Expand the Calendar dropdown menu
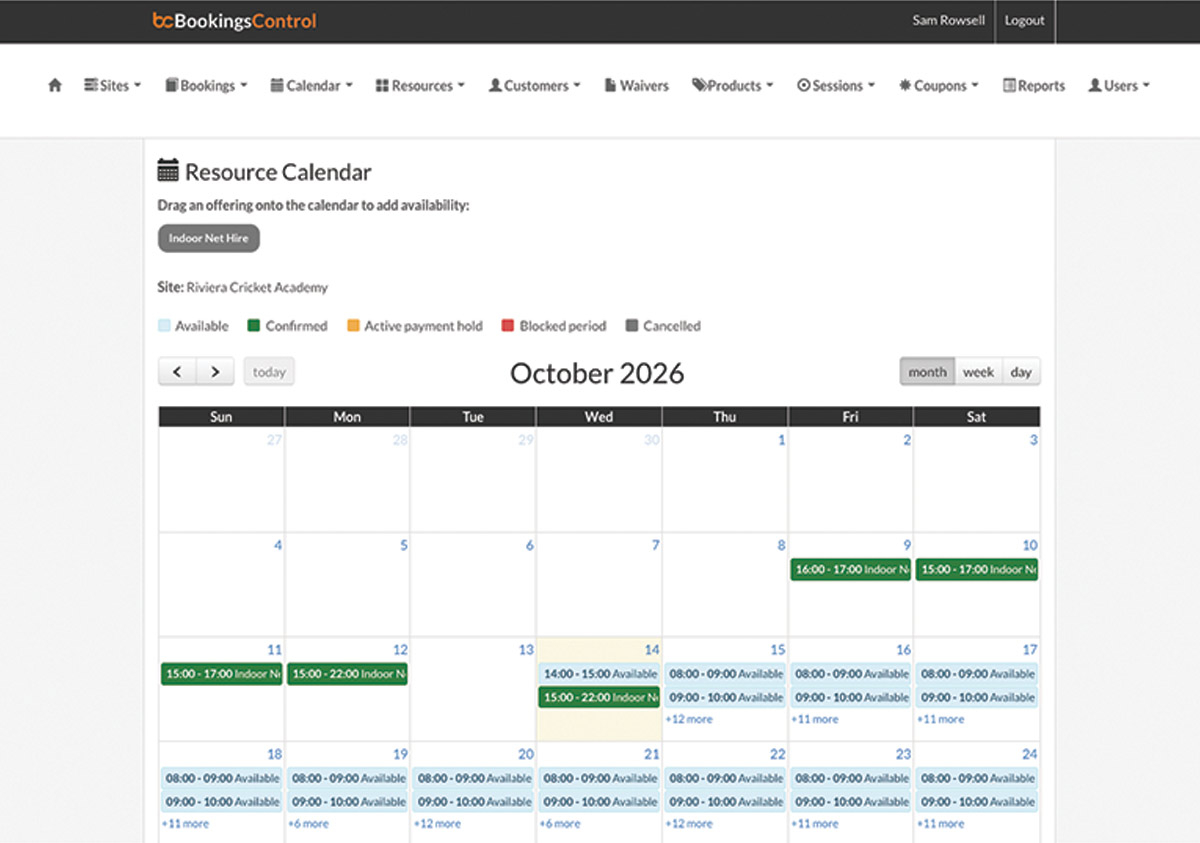1200x843 pixels. click(312, 86)
